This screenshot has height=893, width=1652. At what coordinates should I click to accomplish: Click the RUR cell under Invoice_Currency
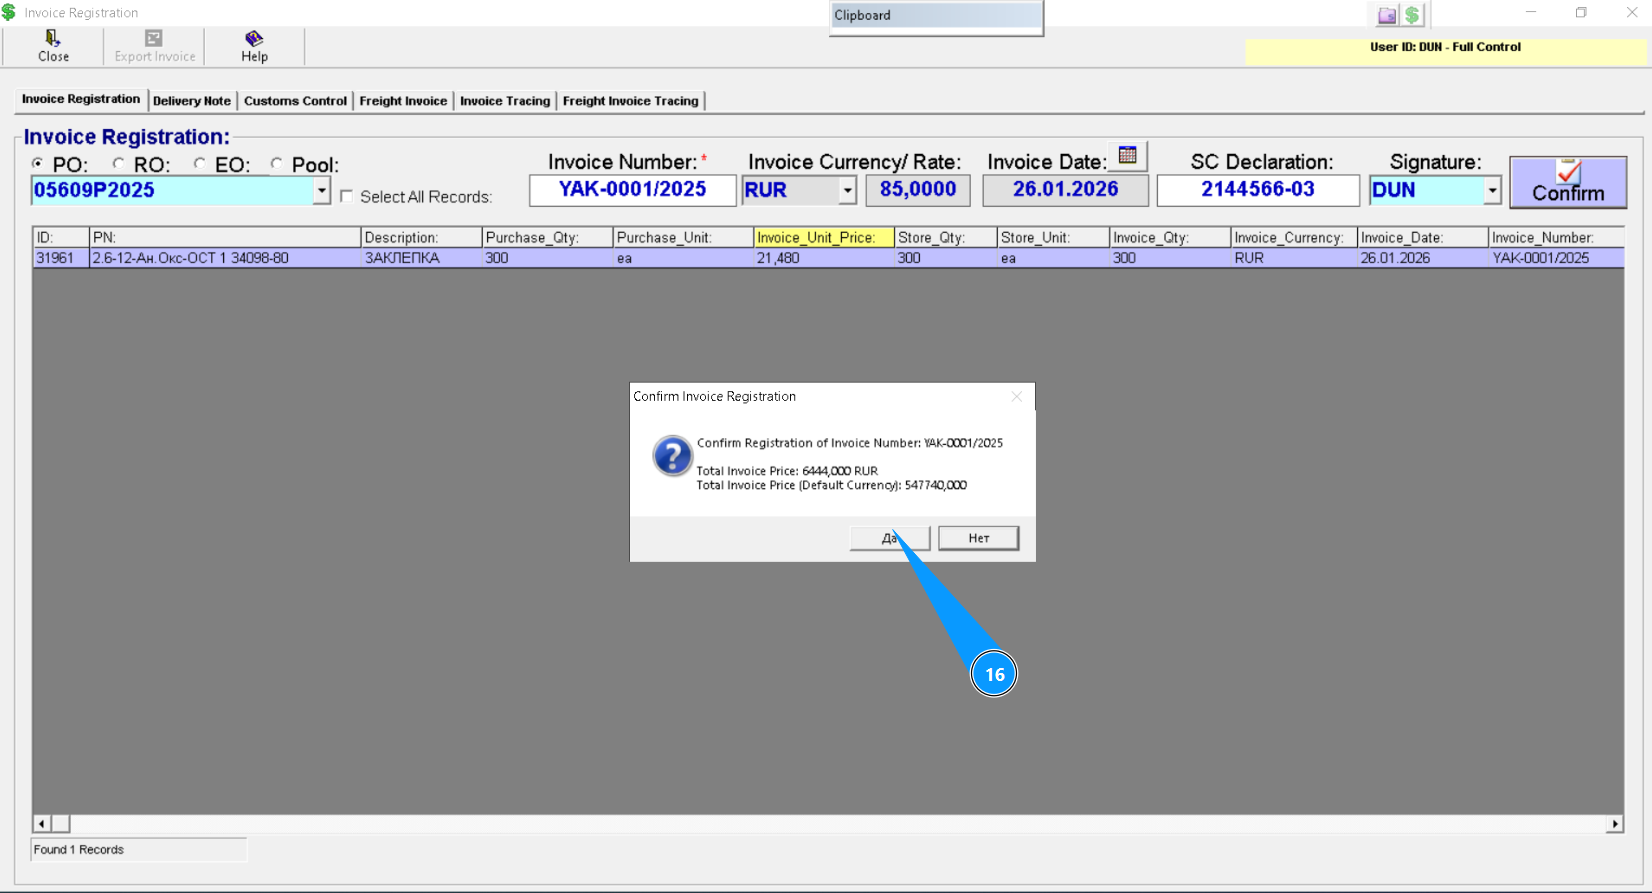pos(1294,258)
